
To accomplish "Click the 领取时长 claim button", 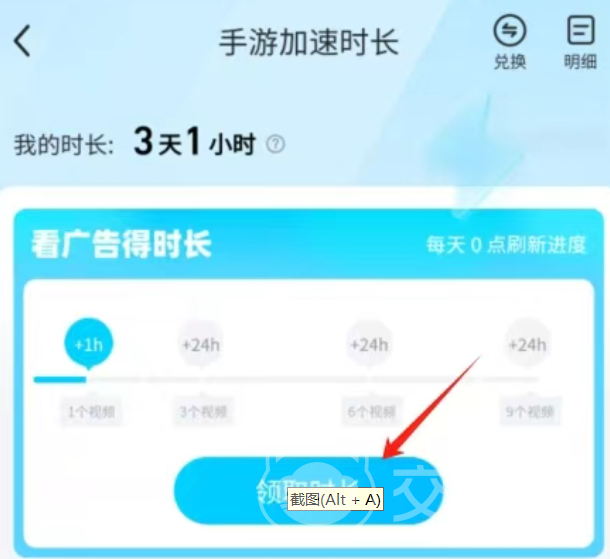I will tap(309, 491).
